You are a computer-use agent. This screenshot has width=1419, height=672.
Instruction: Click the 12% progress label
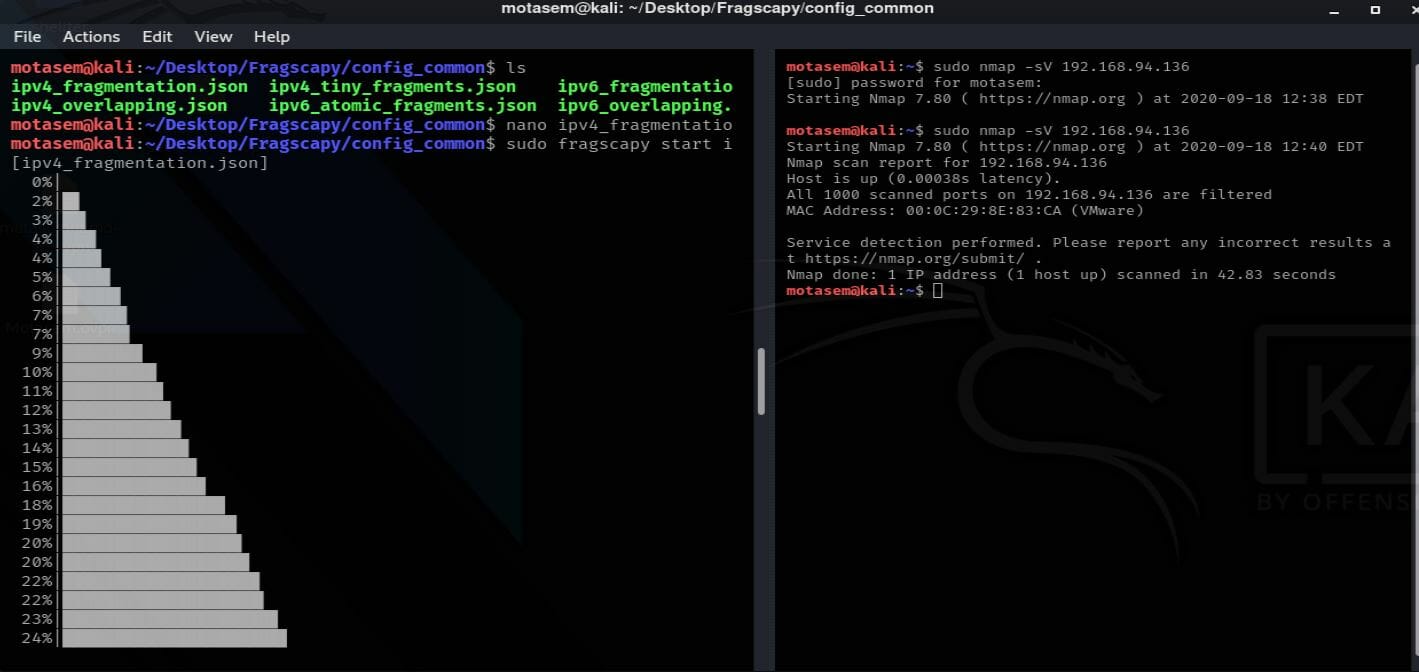click(36, 410)
